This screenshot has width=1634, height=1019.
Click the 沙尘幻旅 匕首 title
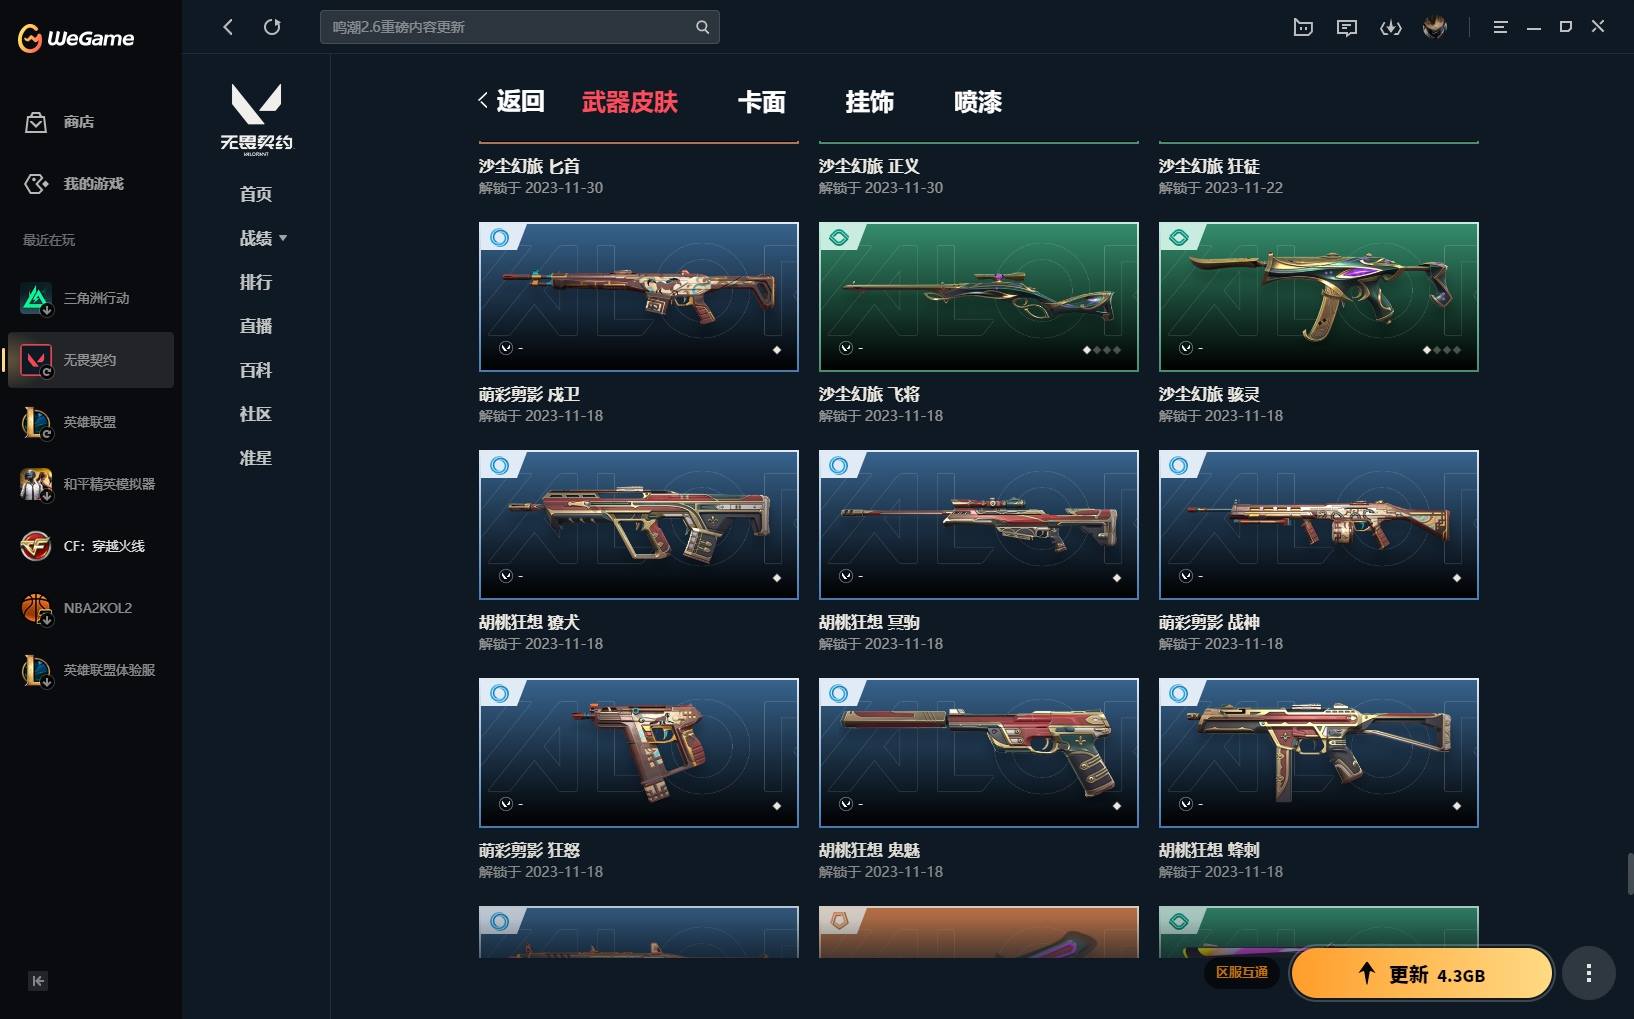pyautogui.click(x=529, y=166)
